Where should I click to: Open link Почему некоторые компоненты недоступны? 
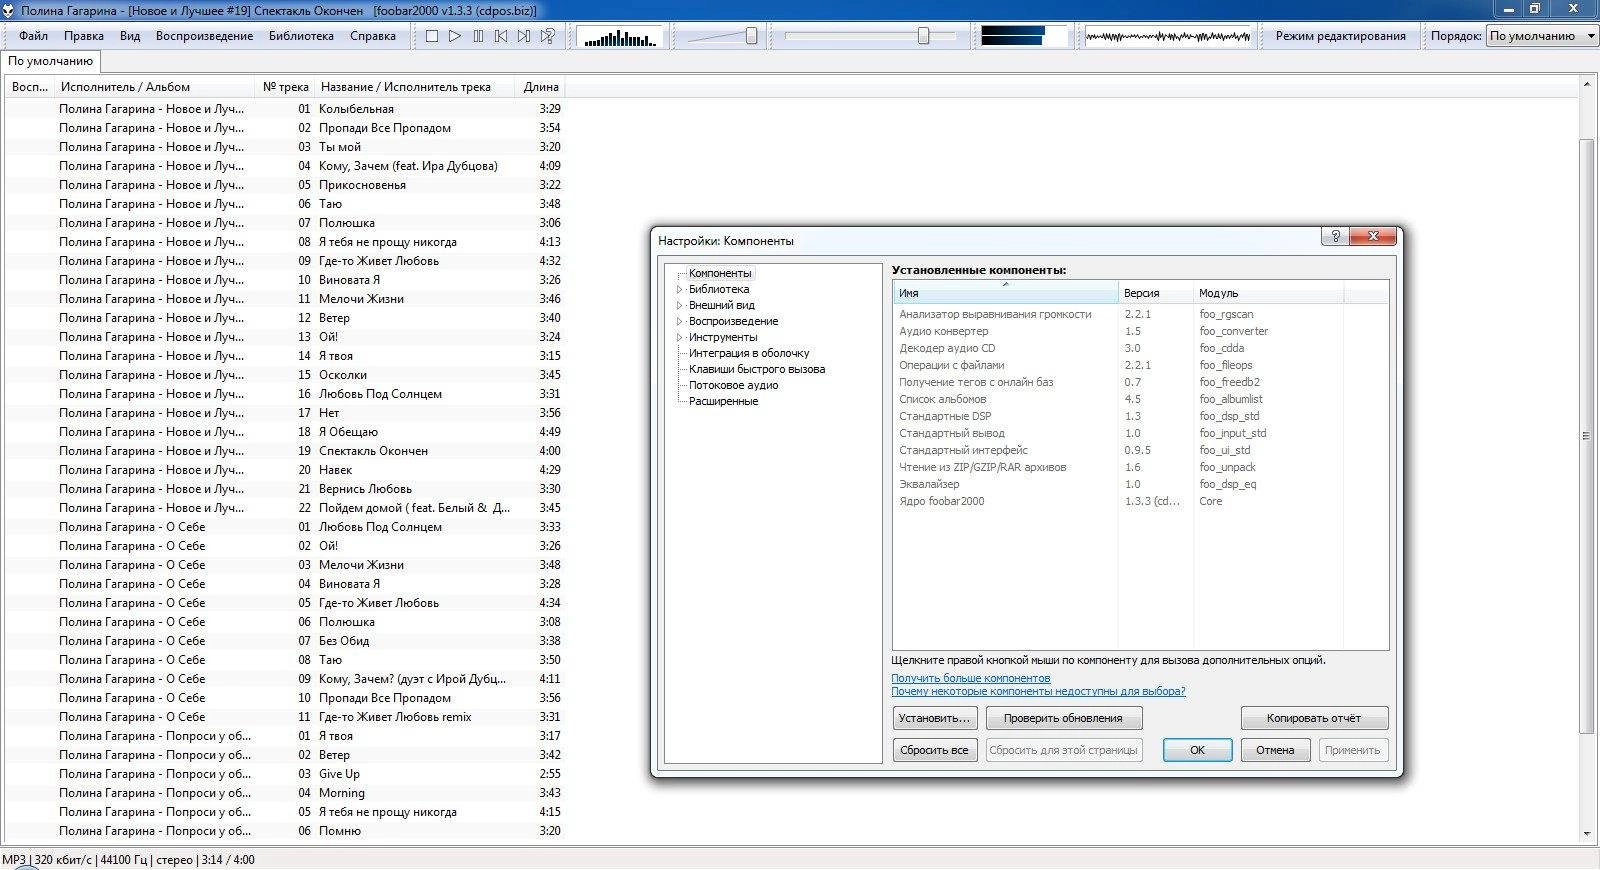(1038, 691)
